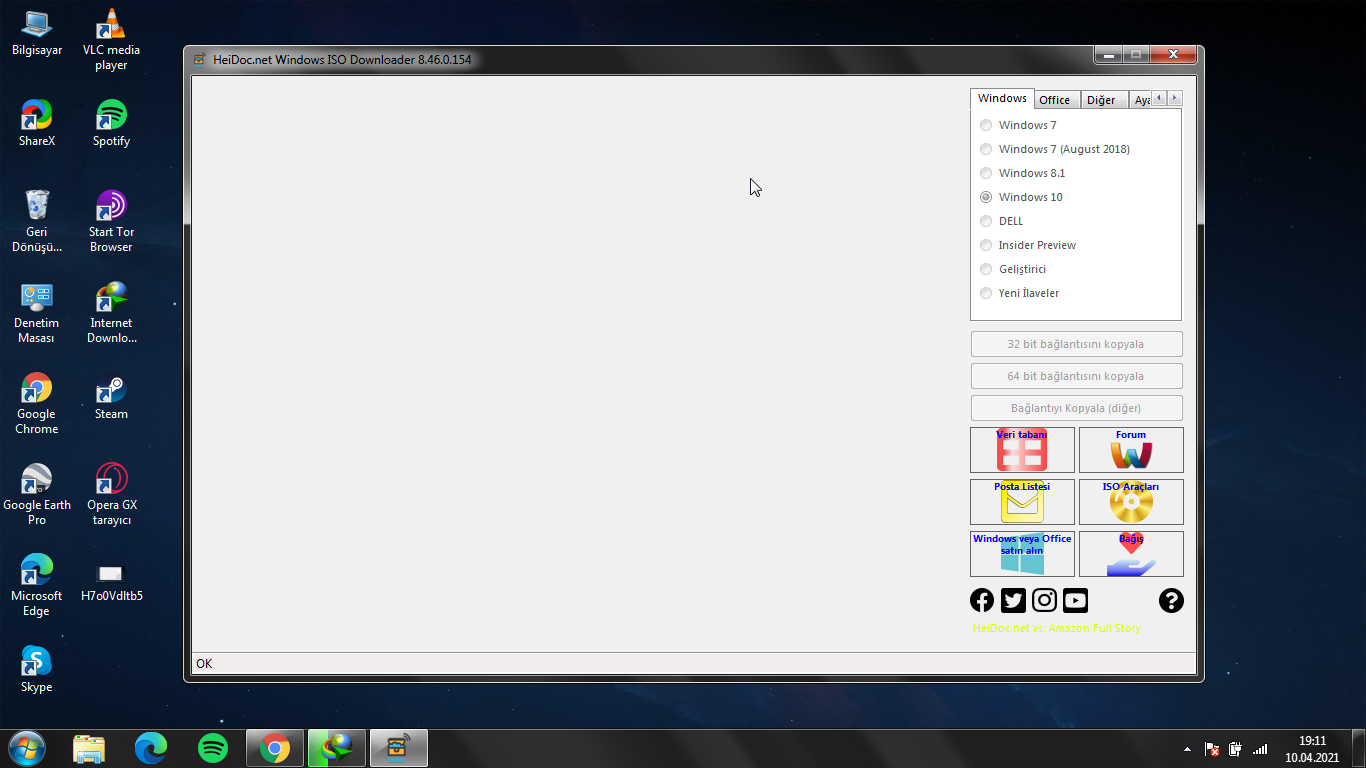The height and width of the screenshot is (768, 1366).
Task: Select Denetim Masası desktop icon
Action: [x=37, y=313]
